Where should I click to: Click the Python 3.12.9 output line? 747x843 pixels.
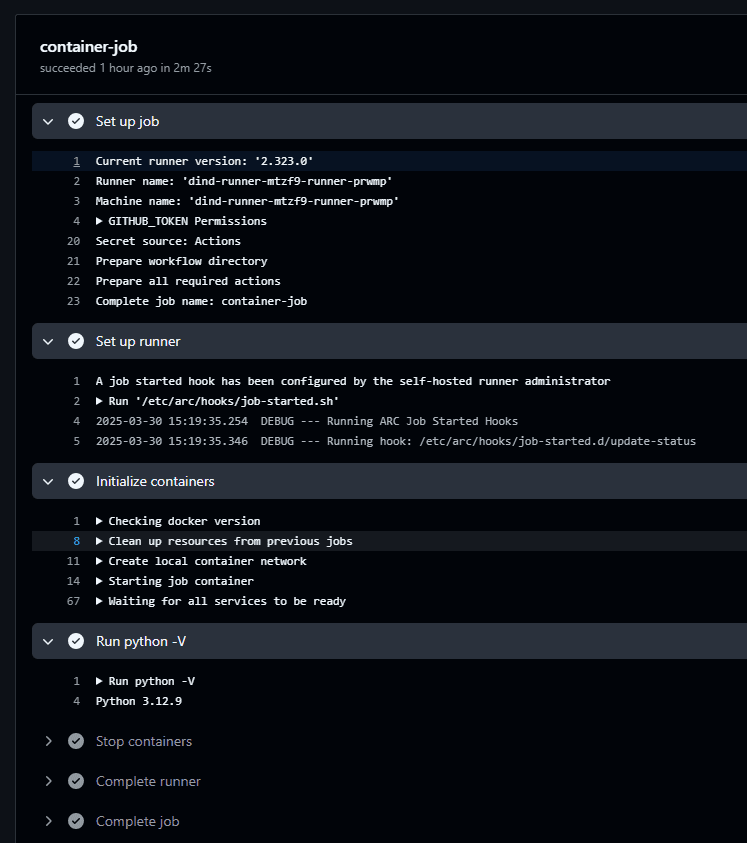(138, 701)
